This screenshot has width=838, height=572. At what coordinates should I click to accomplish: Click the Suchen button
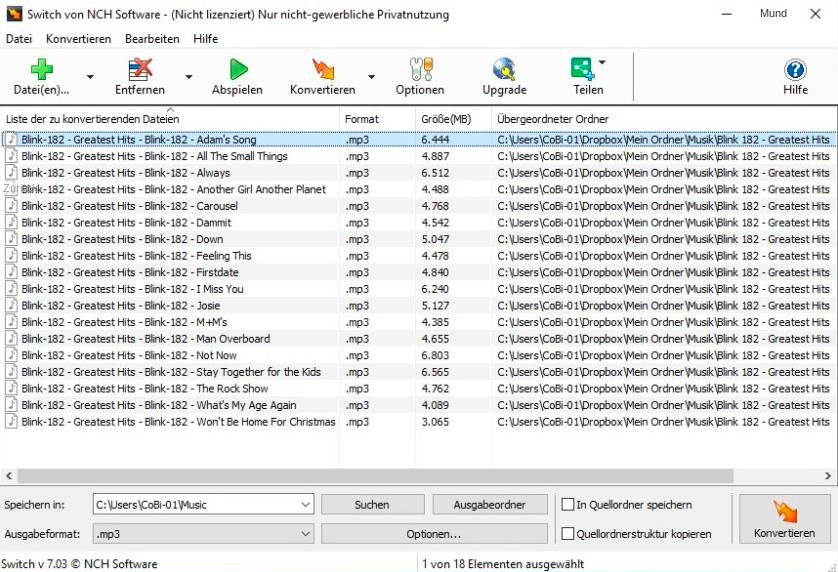(373, 504)
